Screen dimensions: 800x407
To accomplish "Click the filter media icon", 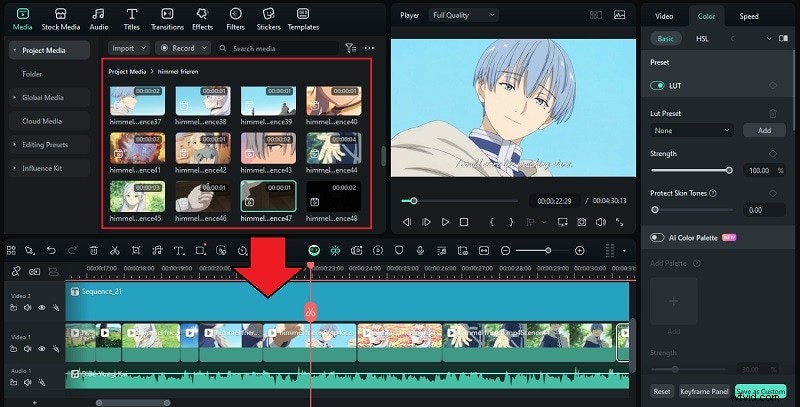I will [351, 48].
